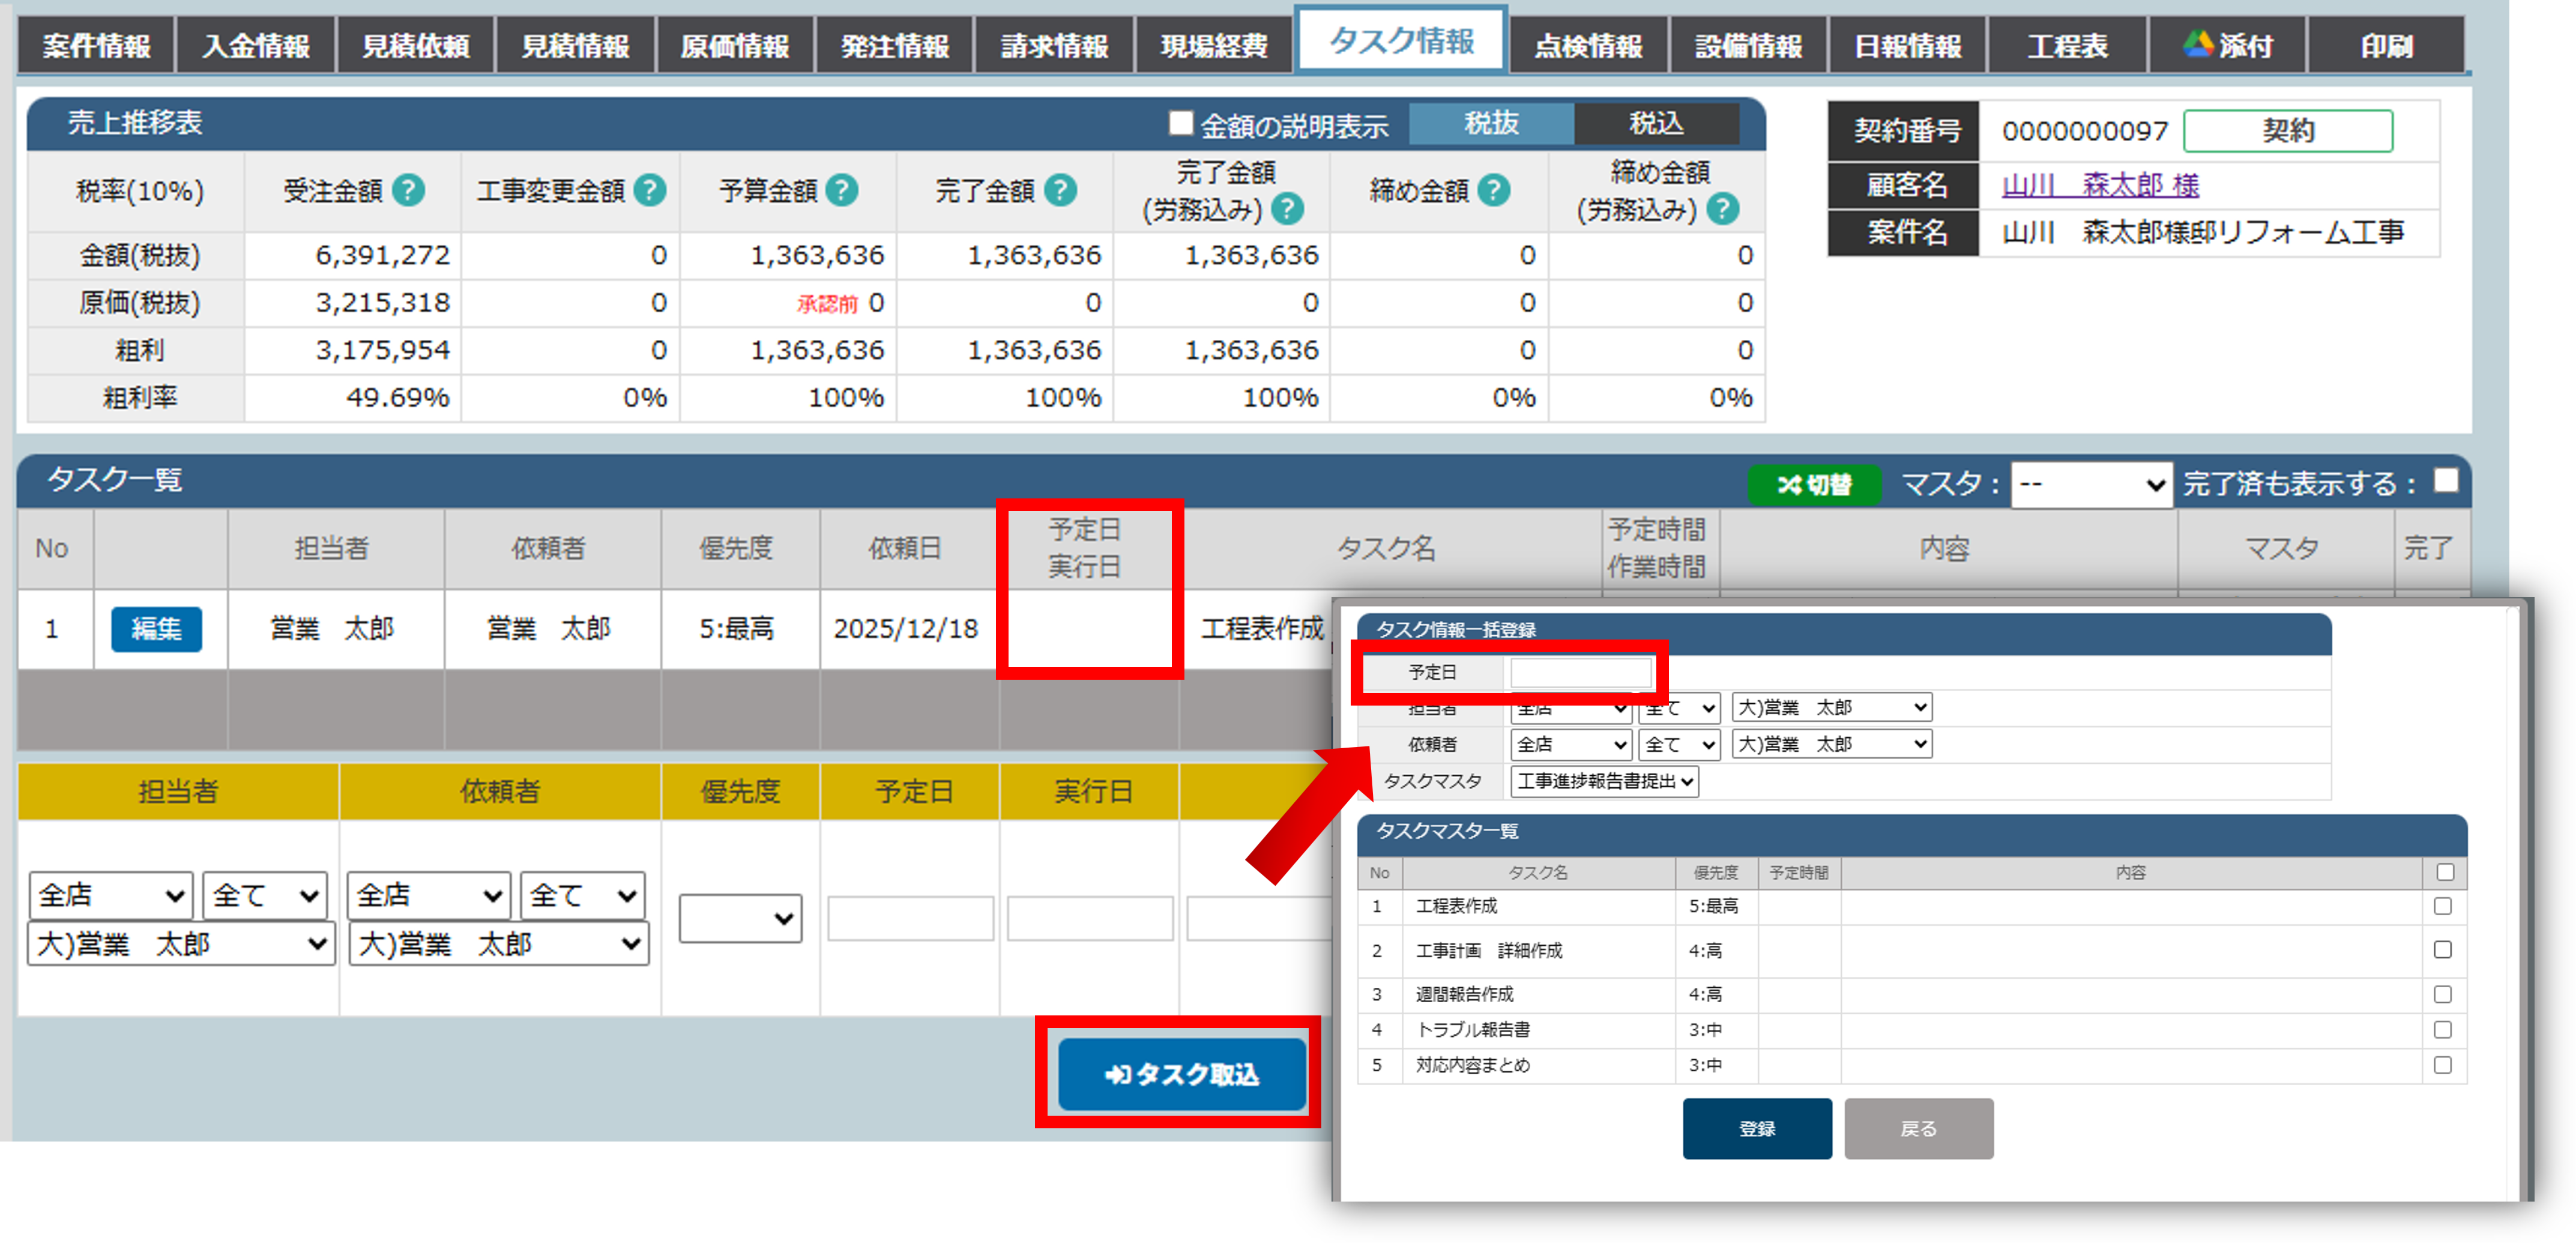Click the help icon beside 予算金額
Image resolution: width=2576 pixels, height=1243 pixels.
[842, 190]
